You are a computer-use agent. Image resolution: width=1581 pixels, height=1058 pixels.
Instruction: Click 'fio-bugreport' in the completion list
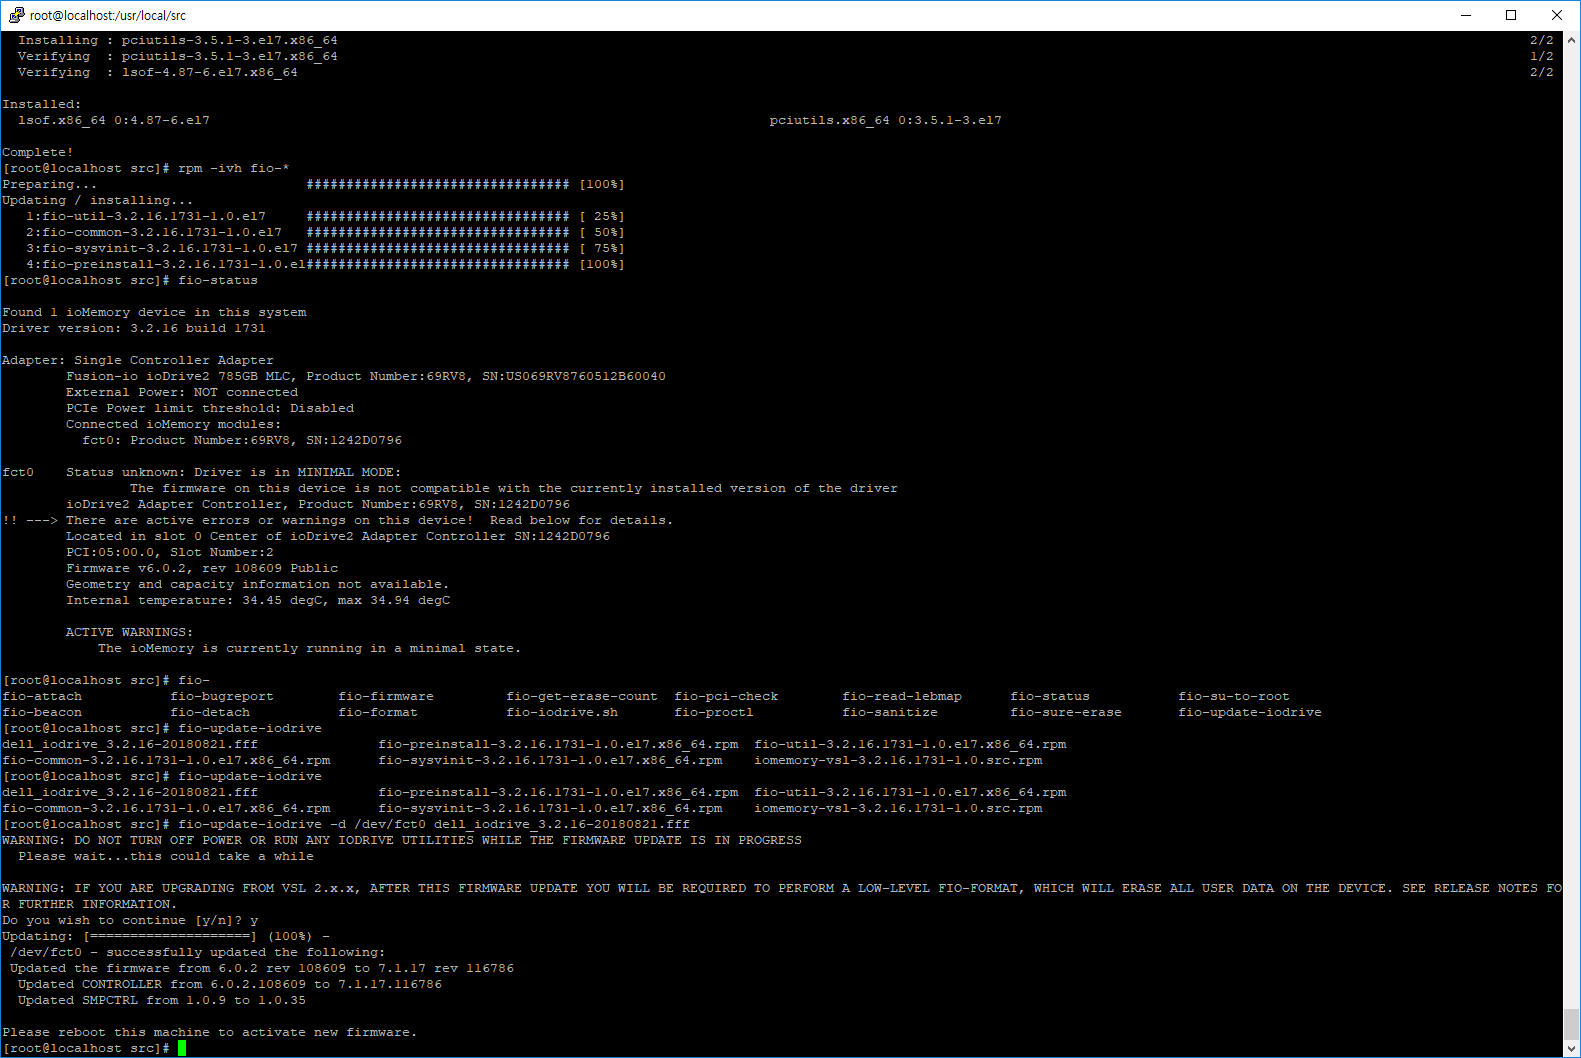pos(222,696)
